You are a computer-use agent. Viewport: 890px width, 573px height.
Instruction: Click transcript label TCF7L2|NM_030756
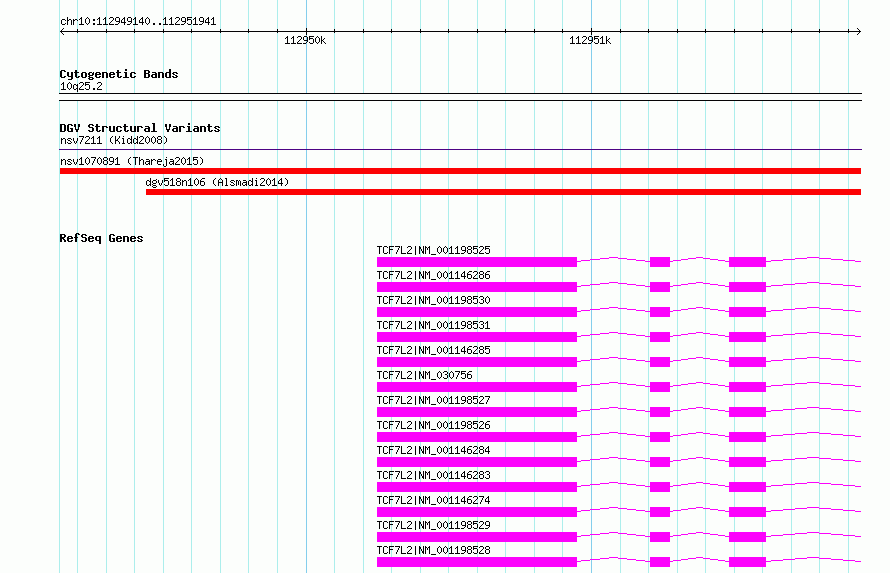click(425, 375)
